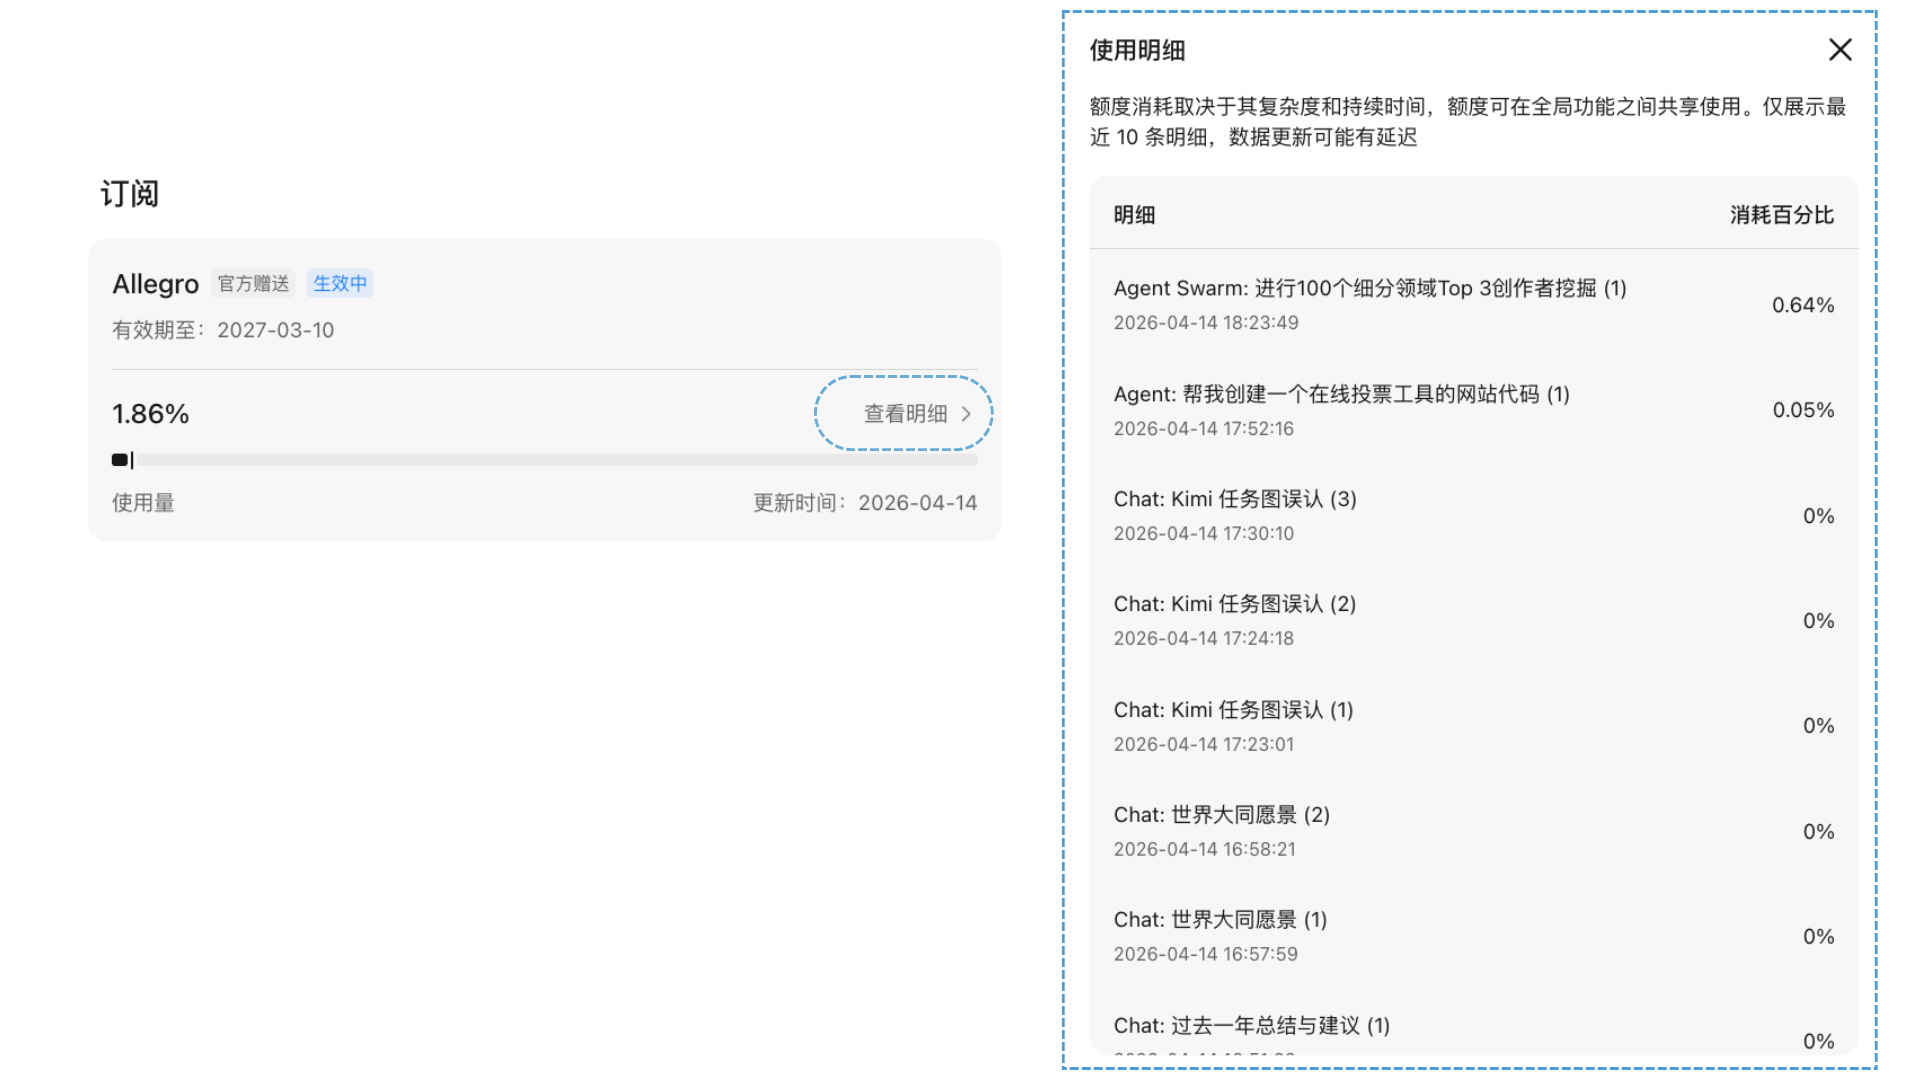Open Chat: 世界大同愿景 (1) entry
The width and height of the screenshot is (1920, 1080).
(x=1220, y=921)
